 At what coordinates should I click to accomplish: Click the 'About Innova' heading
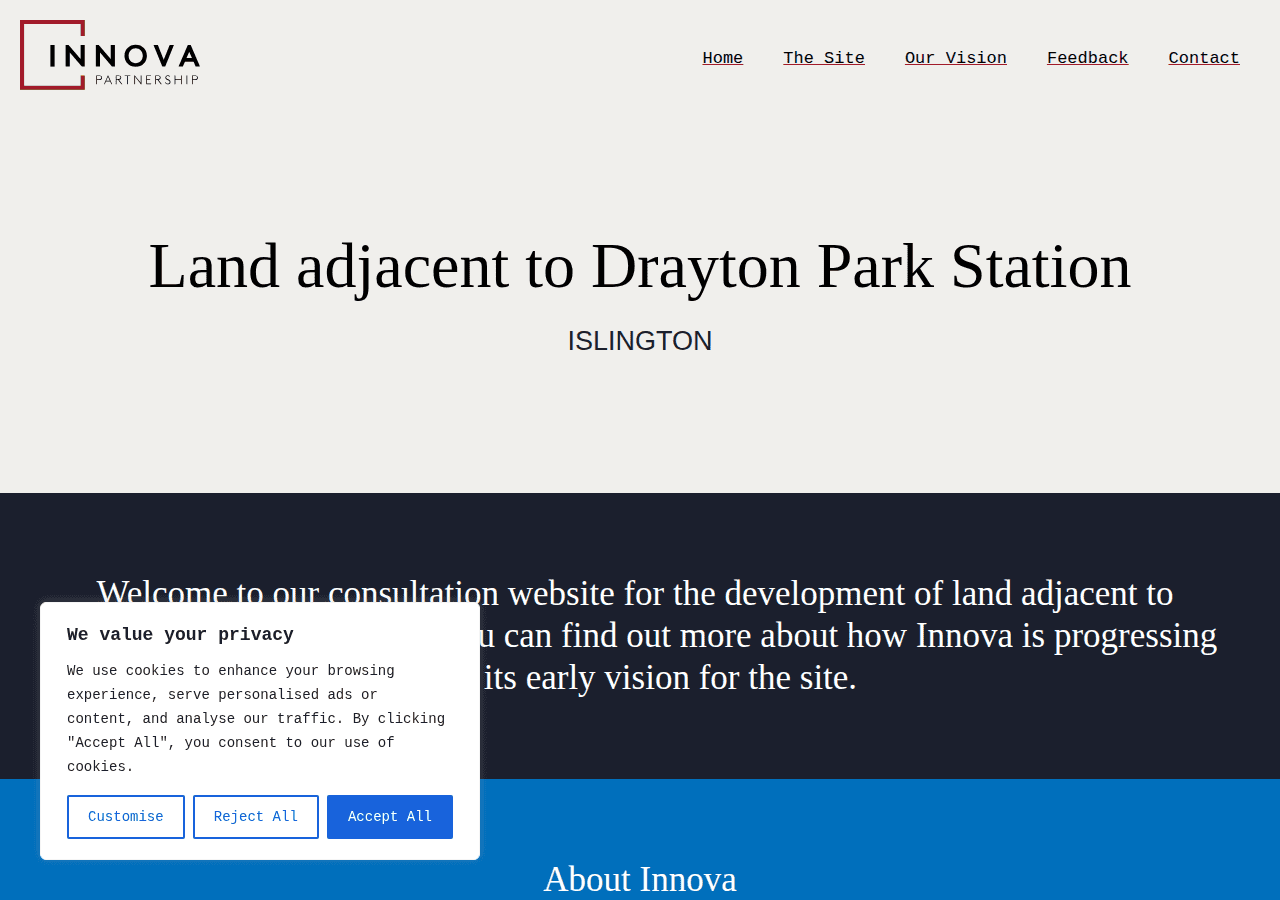640,879
